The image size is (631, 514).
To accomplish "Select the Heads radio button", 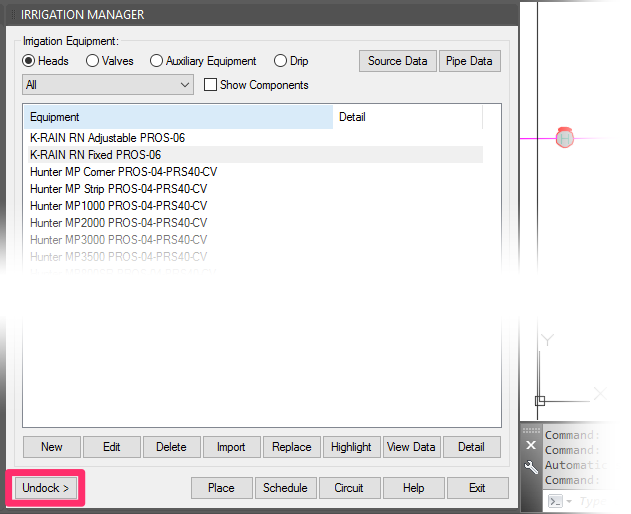I will (29, 61).
